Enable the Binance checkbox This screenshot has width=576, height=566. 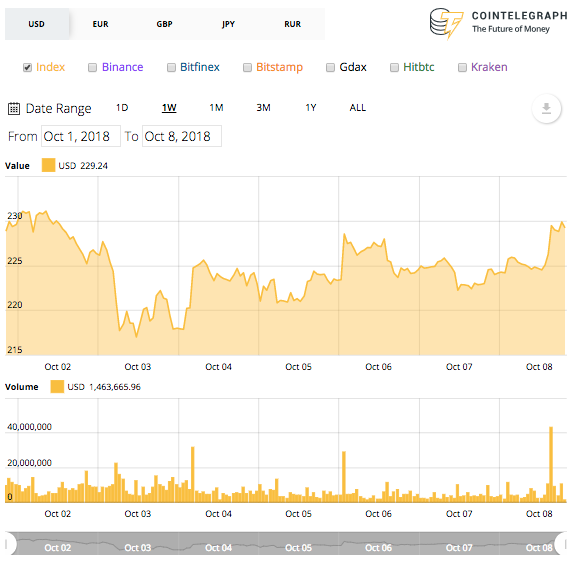point(92,68)
